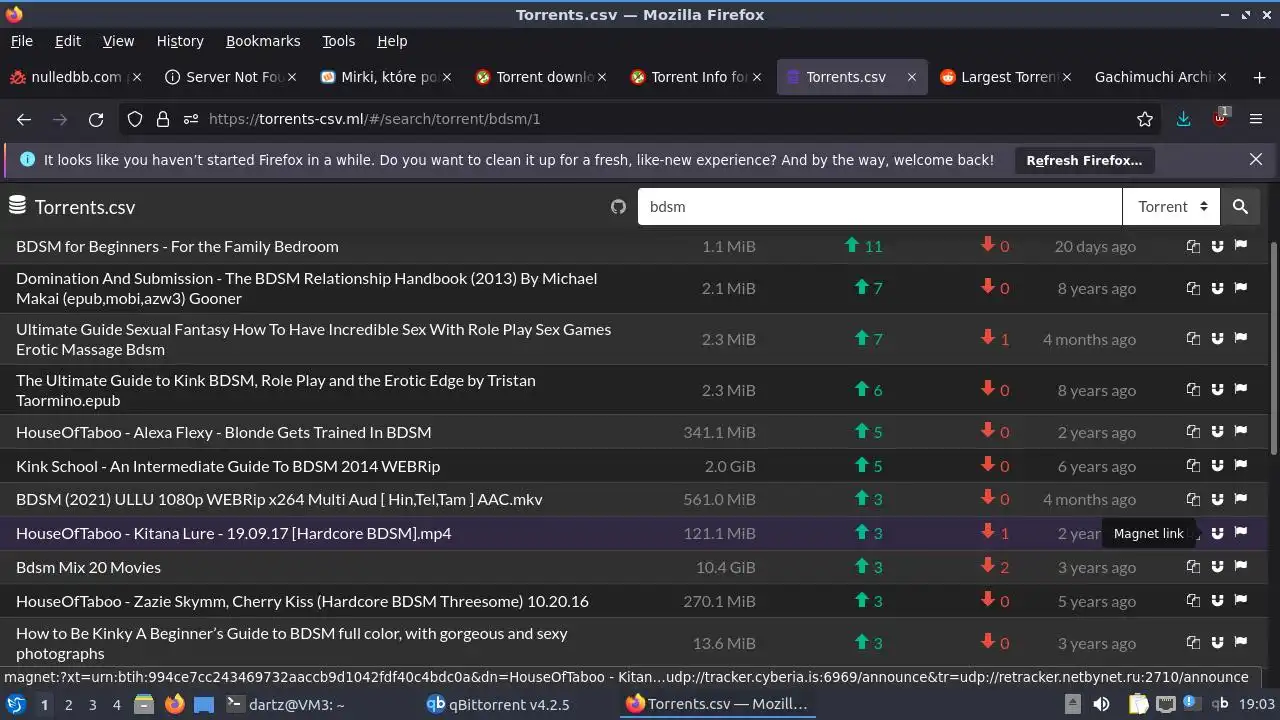
Task: Close the active Torrents.csv tab
Action: (x=911, y=77)
